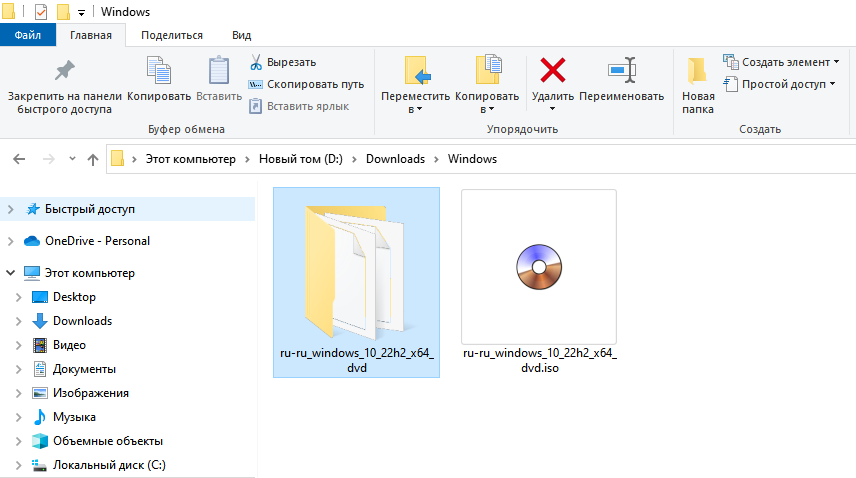
Task: Click the title bar new folder icon
Action: coord(63,11)
